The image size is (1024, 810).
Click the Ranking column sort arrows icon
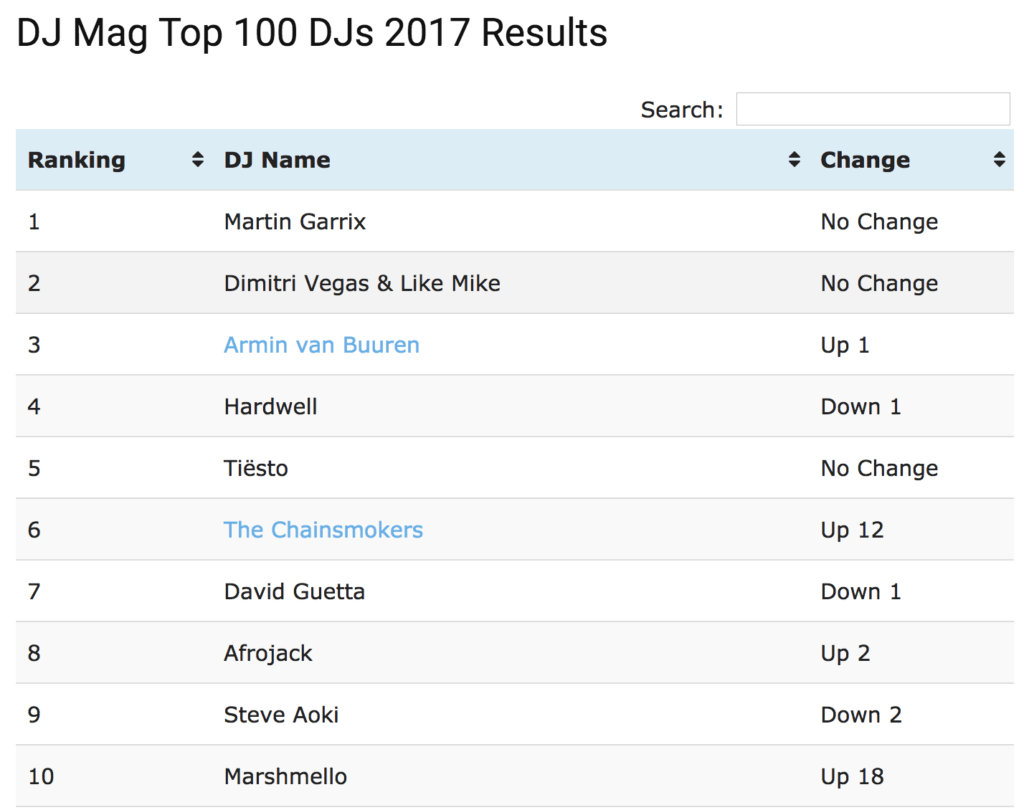tap(197, 160)
